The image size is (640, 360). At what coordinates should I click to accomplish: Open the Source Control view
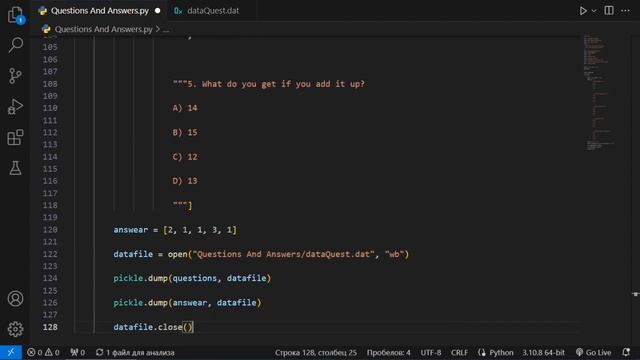(16, 76)
